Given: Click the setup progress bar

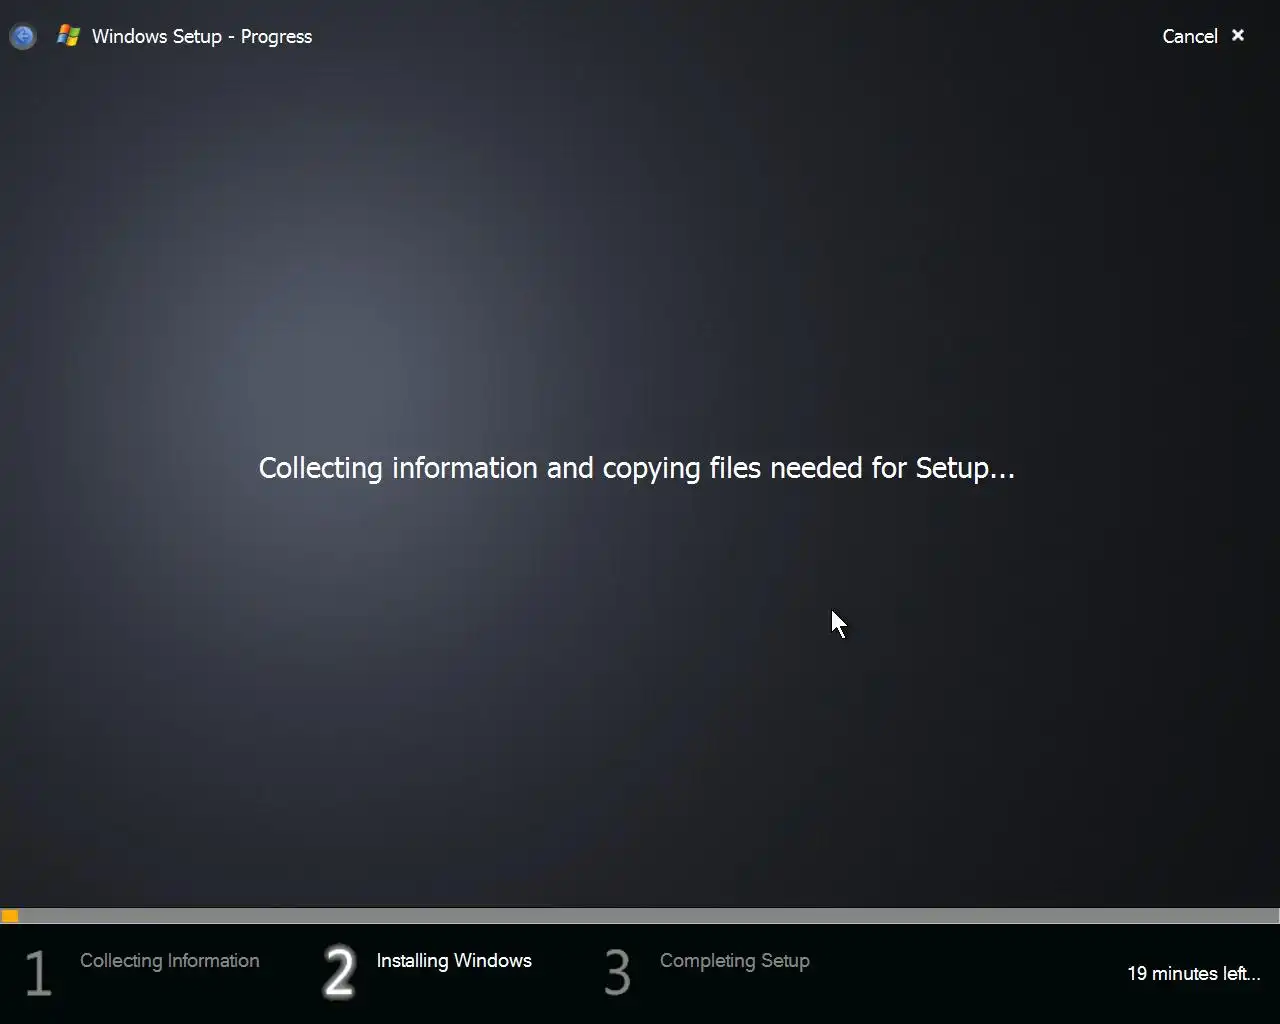Looking at the screenshot, I should (x=640, y=915).
